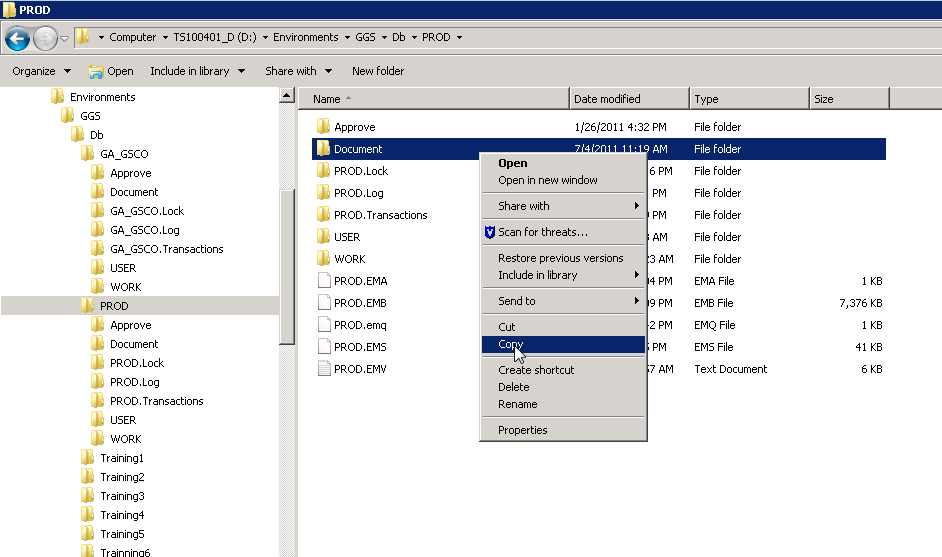Screen dimensions: 942x557
Task: Click the Back navigation arrow button
Action: (17, 38)
